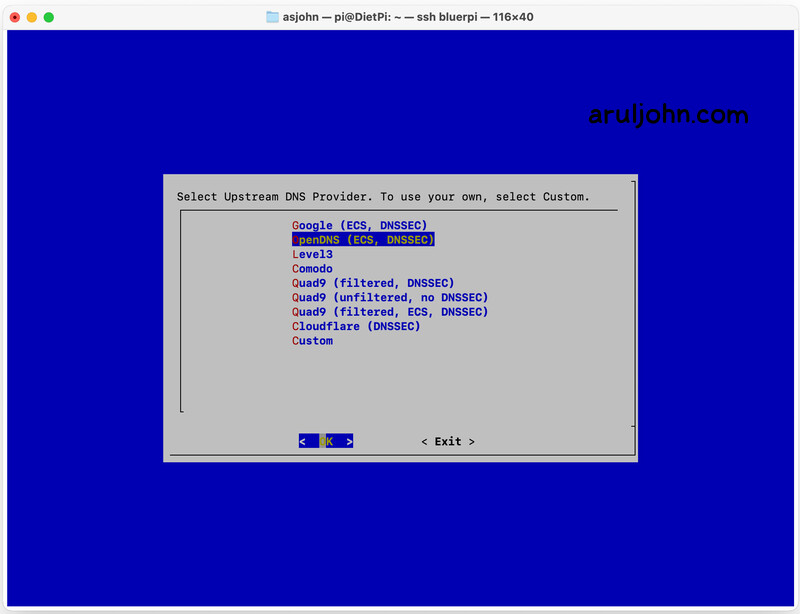Viewport: 800px width, 614px height.
Task: Select Cloudflare (DNSSEC) as DNS provider
Action: coord(356,326)
